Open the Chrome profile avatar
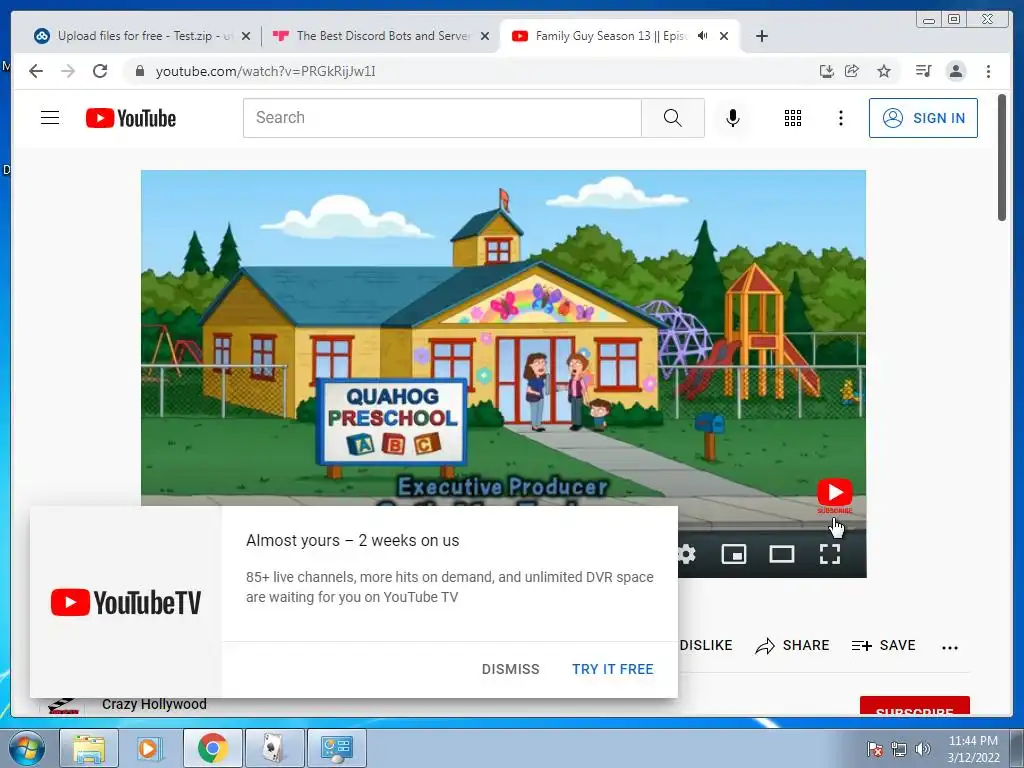Screen dimensions: 1024x768 (956, 71)
